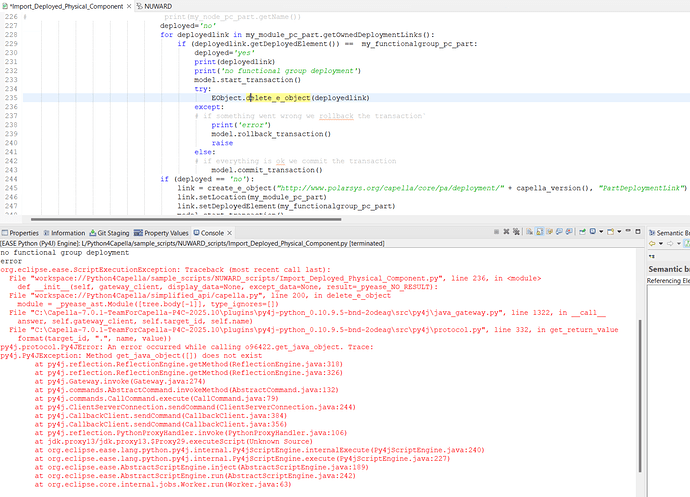This screenshot has height=497, width=690.
Task: Maximize the Console view panel
Action: [x=638, y=232]
